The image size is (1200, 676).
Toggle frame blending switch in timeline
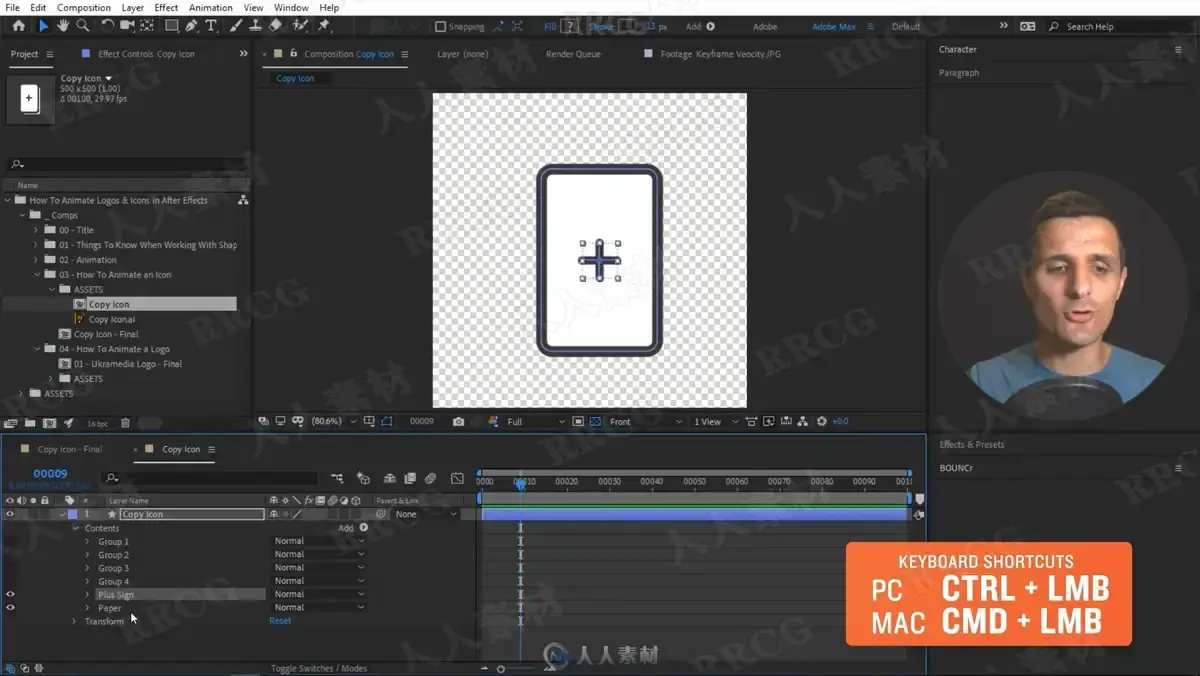pos(410,478)
